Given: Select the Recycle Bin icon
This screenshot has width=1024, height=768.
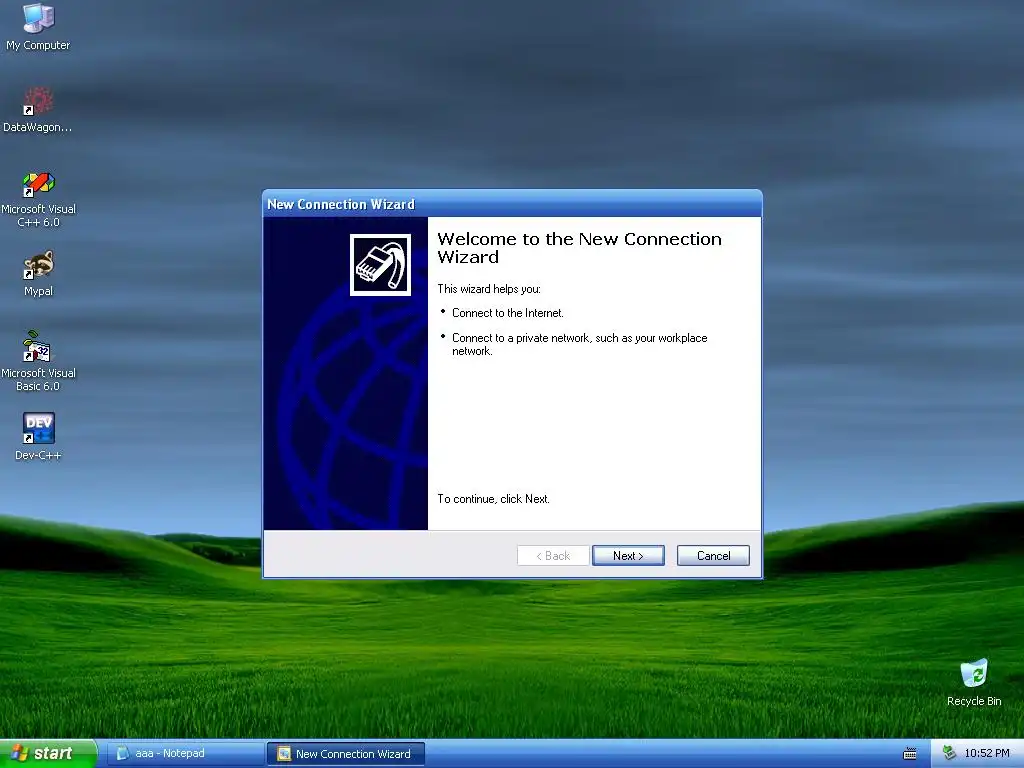Looking at the screenshot, I should click(974, 682).
